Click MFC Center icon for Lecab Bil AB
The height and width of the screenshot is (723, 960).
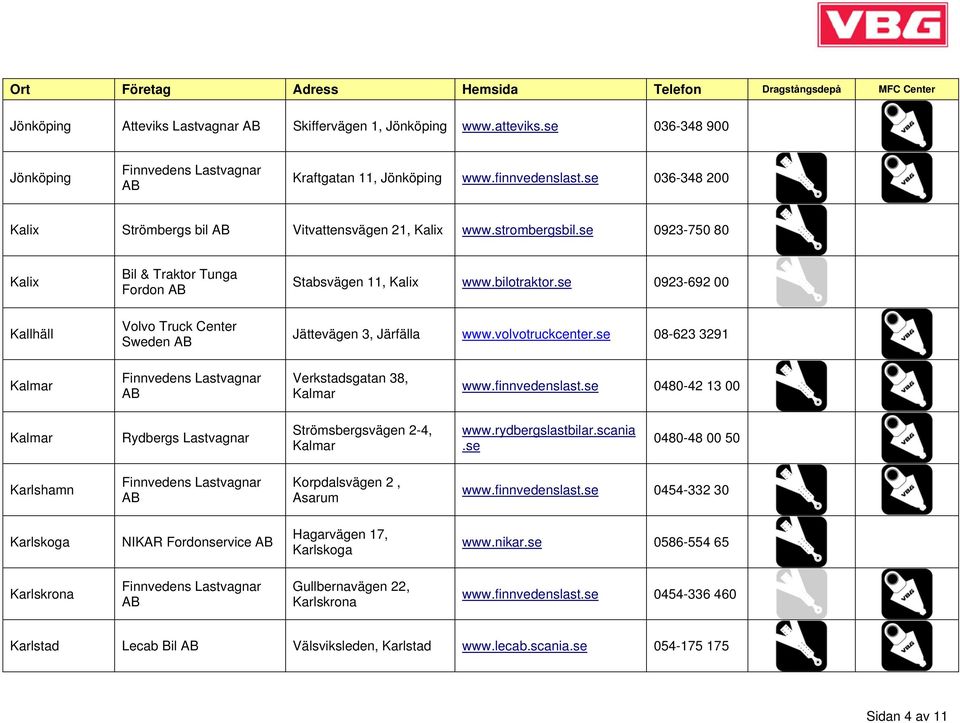tap(907, 646)
